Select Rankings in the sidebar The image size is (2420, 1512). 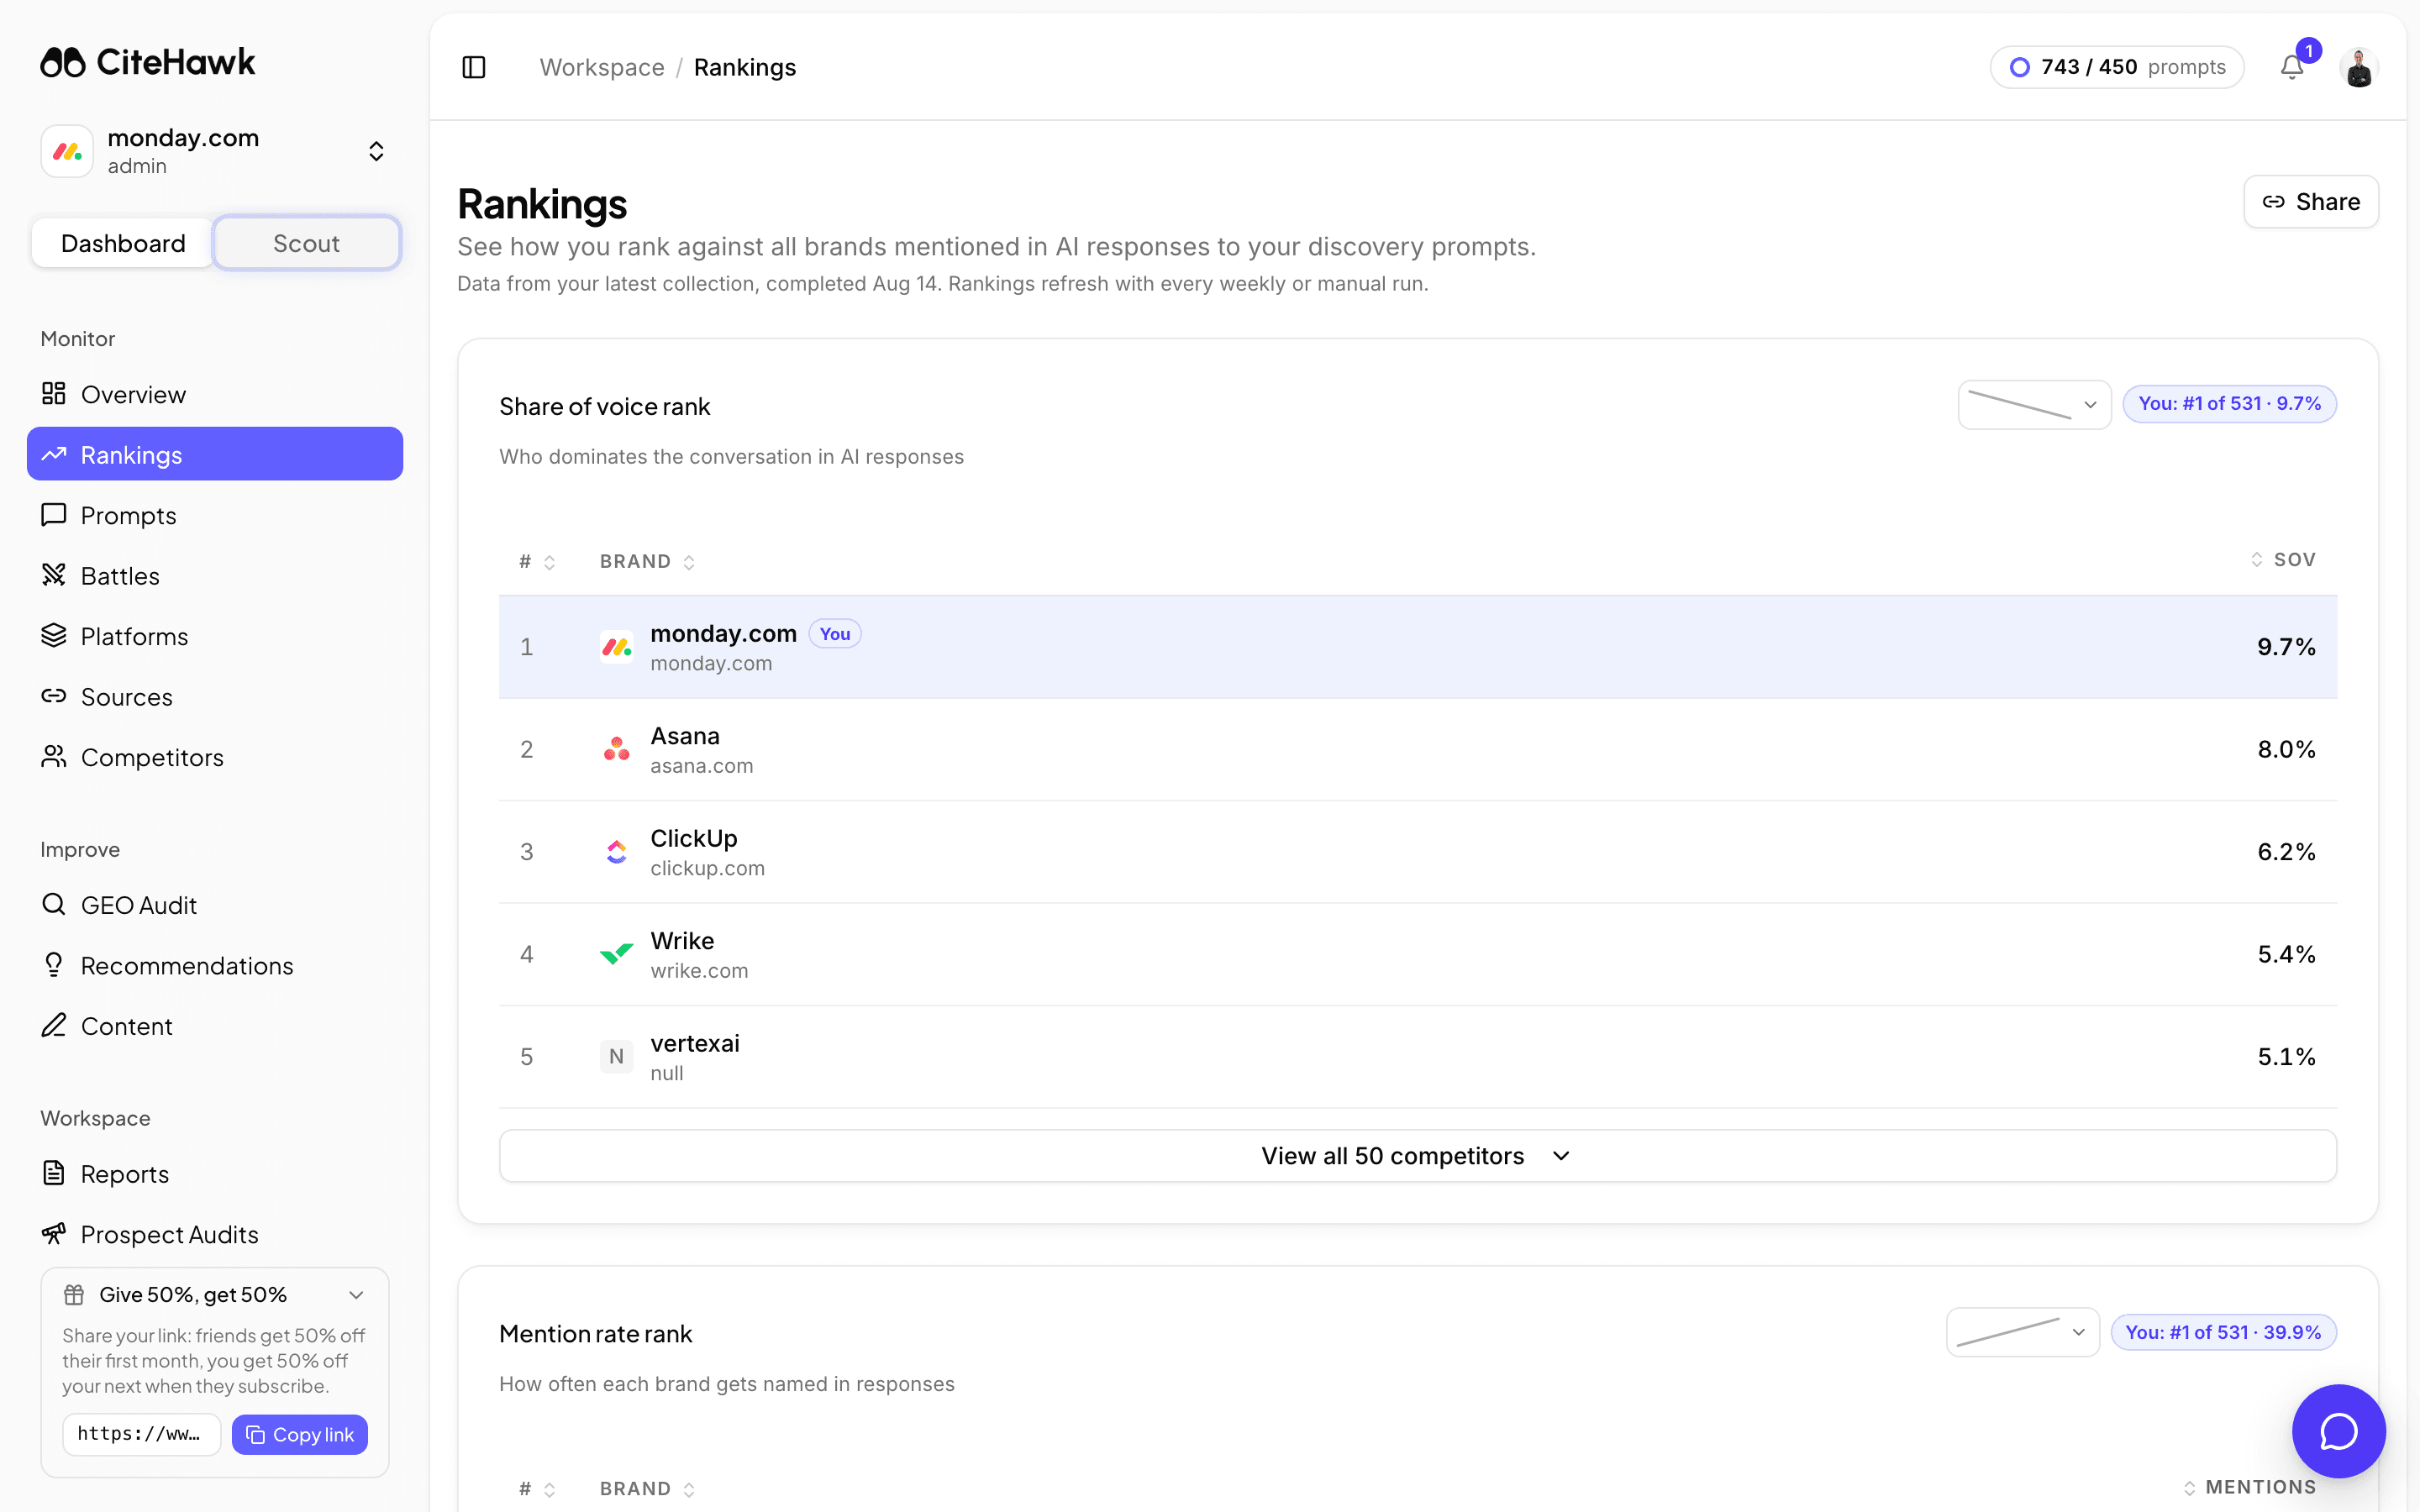[215, 454]
